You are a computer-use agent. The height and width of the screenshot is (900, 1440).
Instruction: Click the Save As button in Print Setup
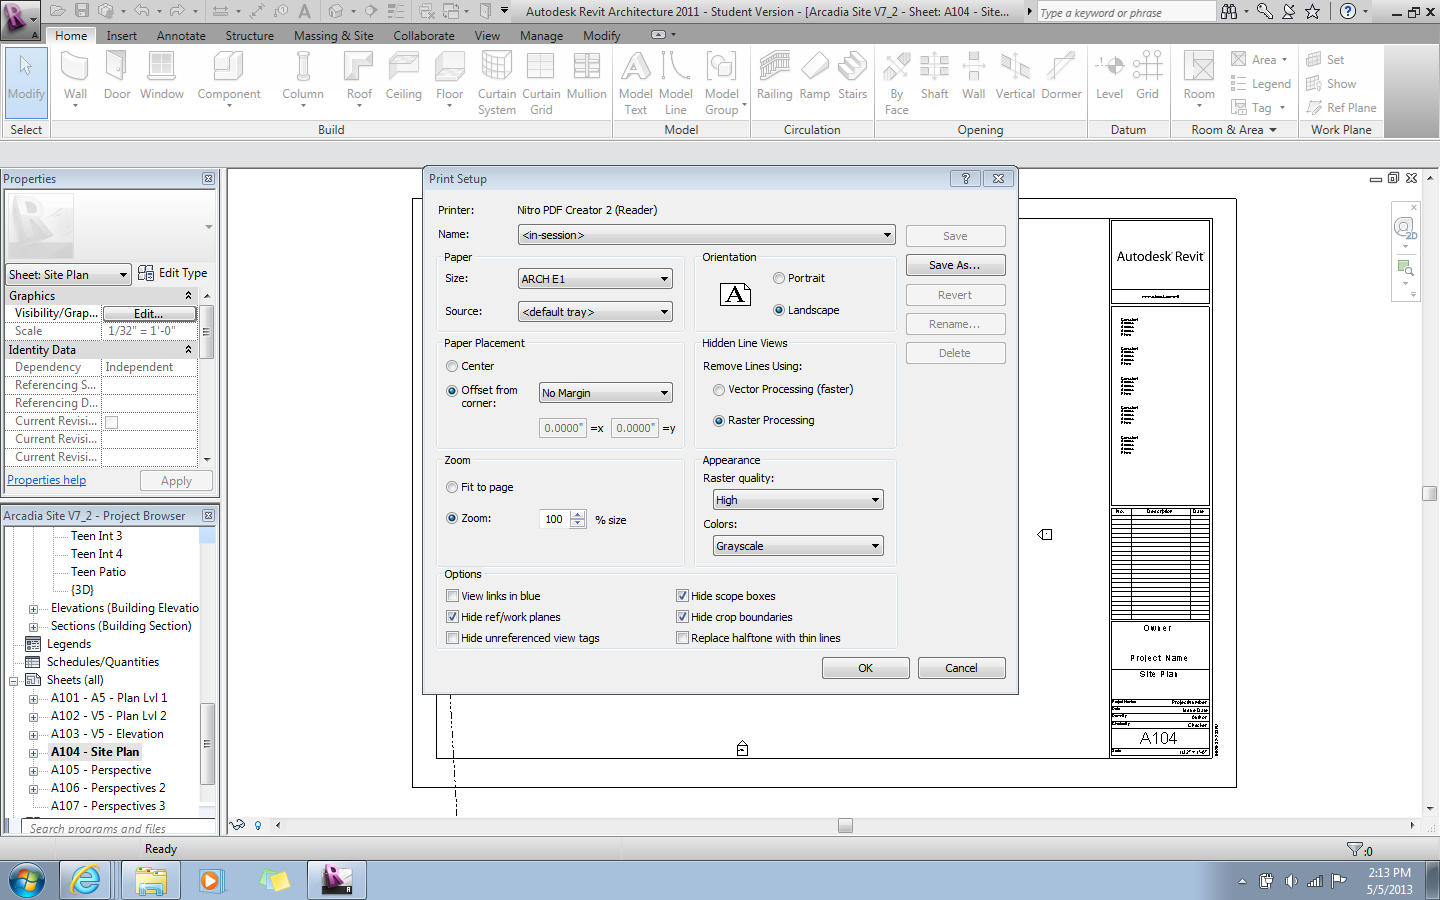coord(955,264)
